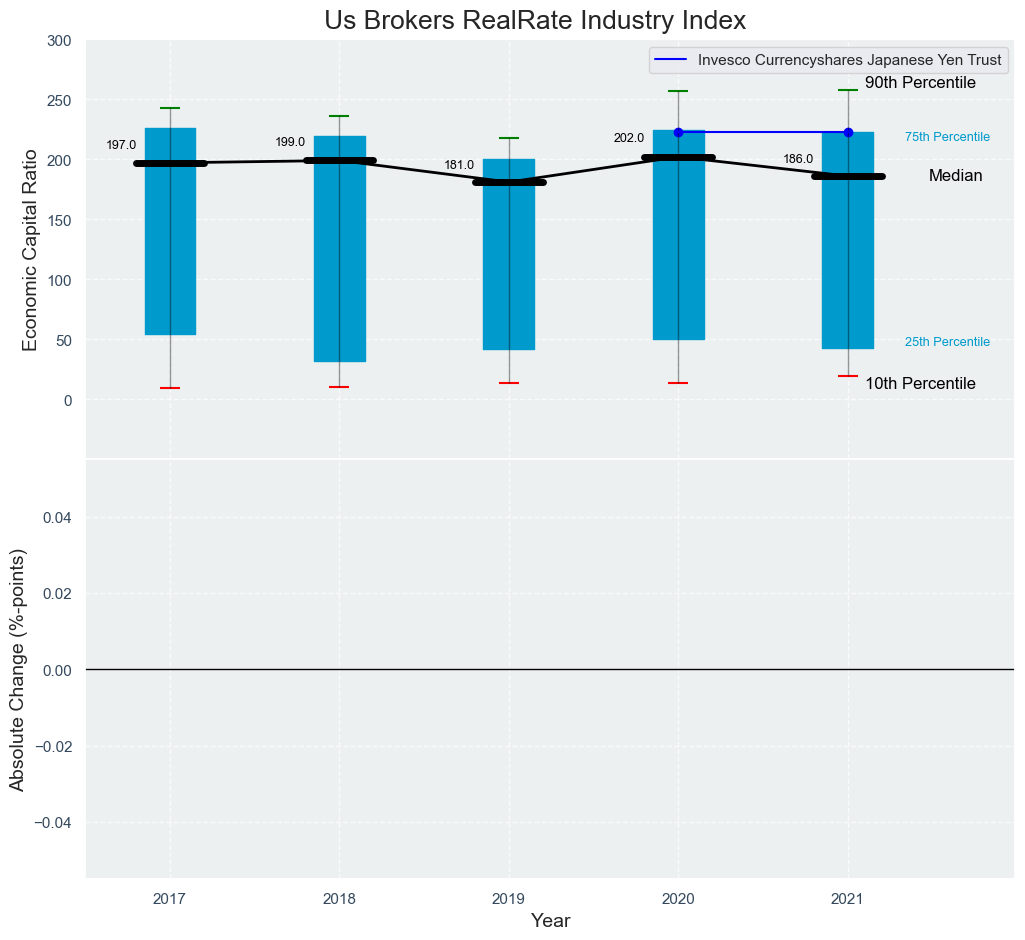The image size is (1025, 940).
Task: Click the Median annotation text
Action: pyautogui.click(x=956, y=176)
